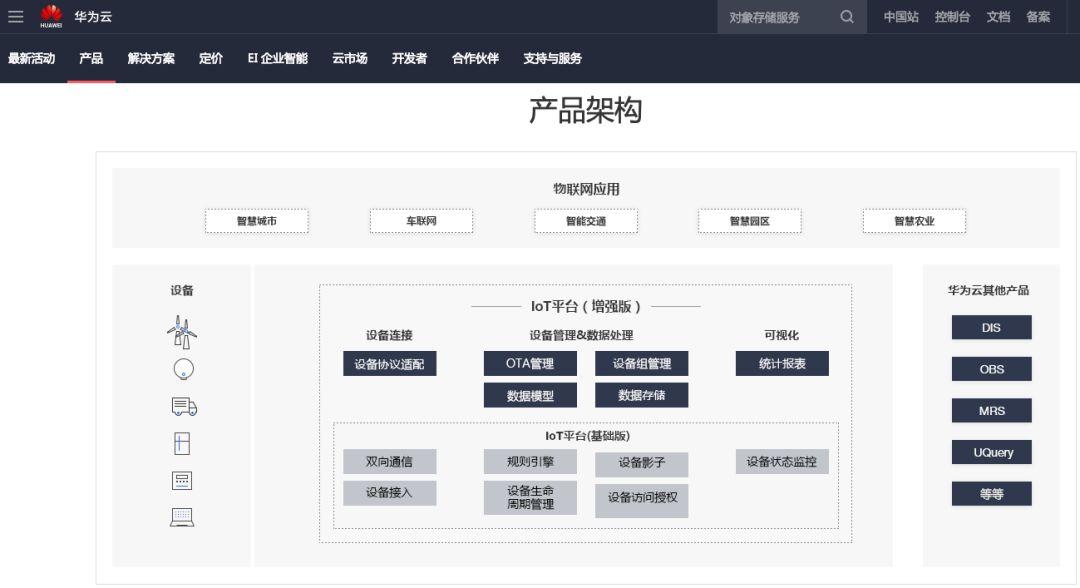Image resolution: width=1080 pixels, height=588 pixels.
Task: Open the EI 企业智能 menu
Action: click(x=278, y=59)
